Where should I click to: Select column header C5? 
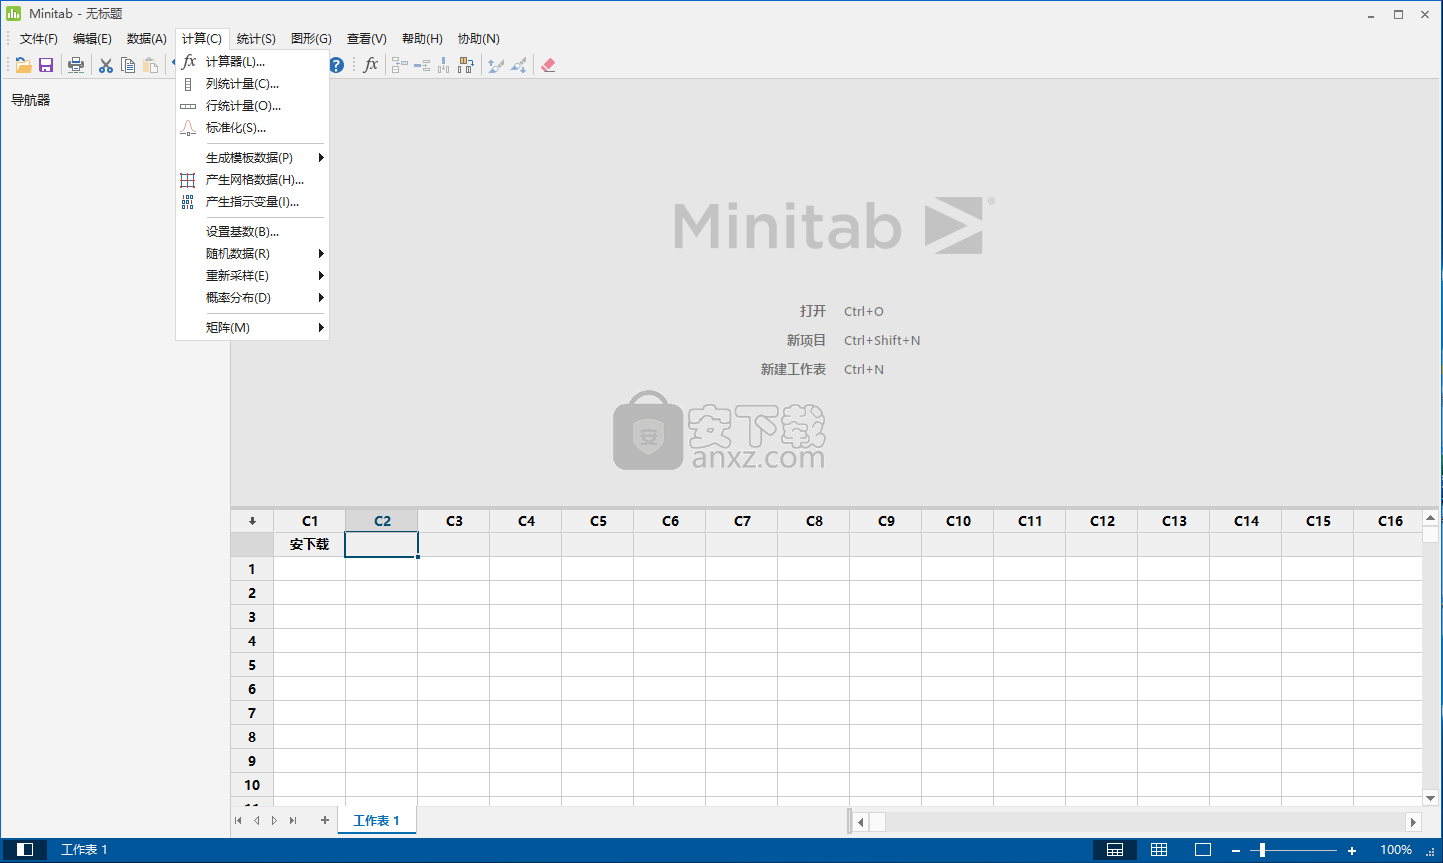(598, 521)
